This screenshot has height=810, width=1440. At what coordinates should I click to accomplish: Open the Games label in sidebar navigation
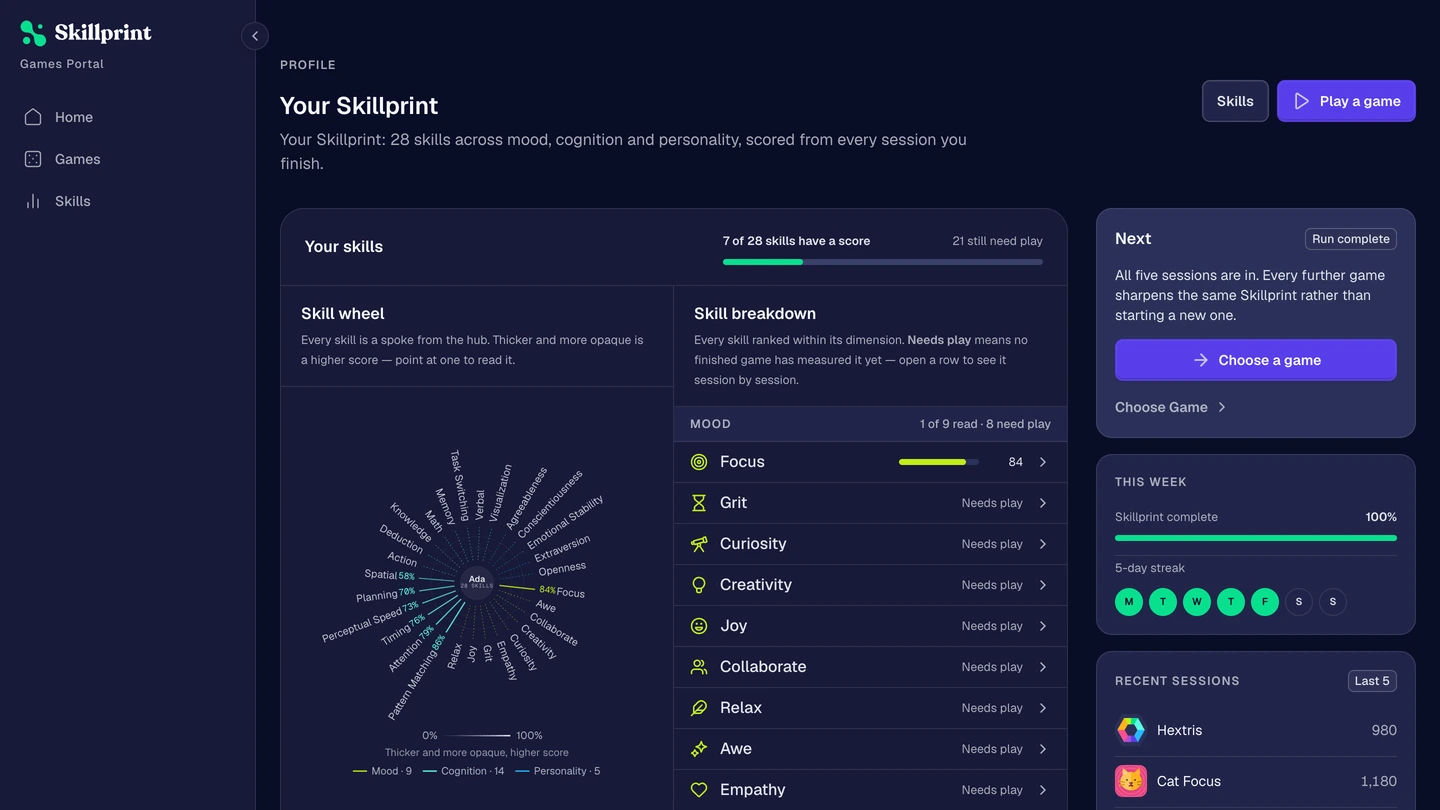(x=78, y=159)
